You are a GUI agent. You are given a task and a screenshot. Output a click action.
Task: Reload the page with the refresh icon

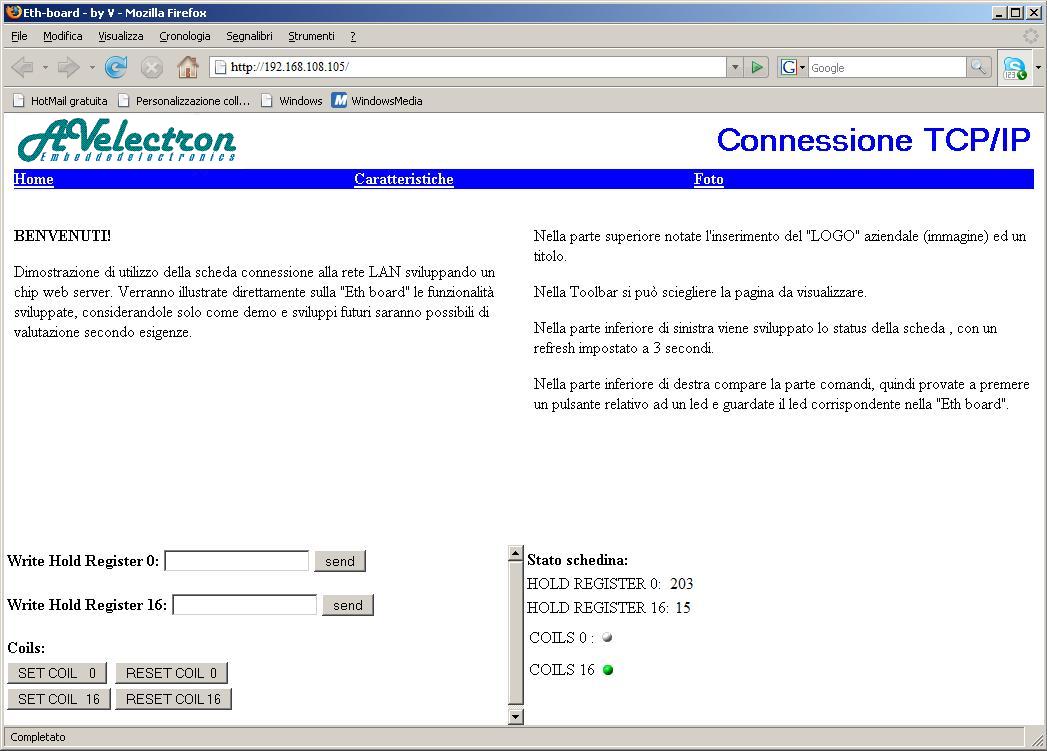(x=116, y=67)
